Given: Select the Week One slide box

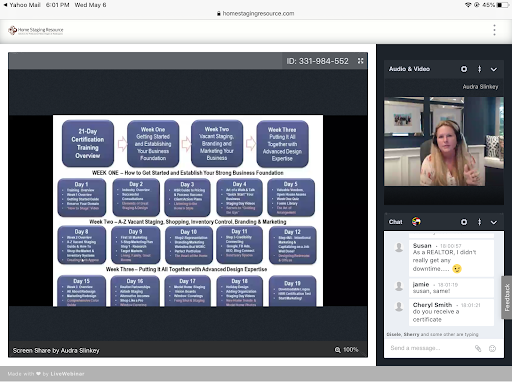Looking at the screenshot, I should [153, 144].
